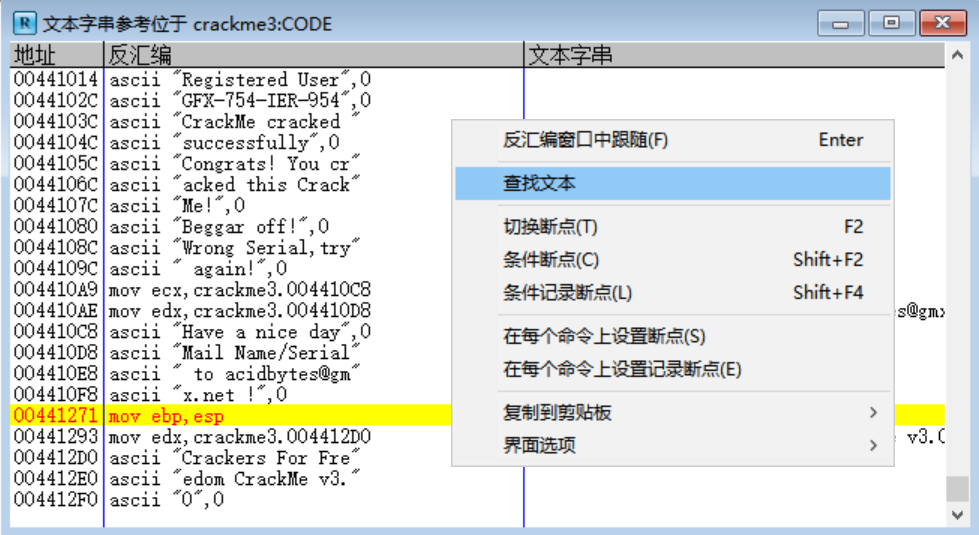
Task: Expand the 界面选项 submenu
Action: pos(673,446)
